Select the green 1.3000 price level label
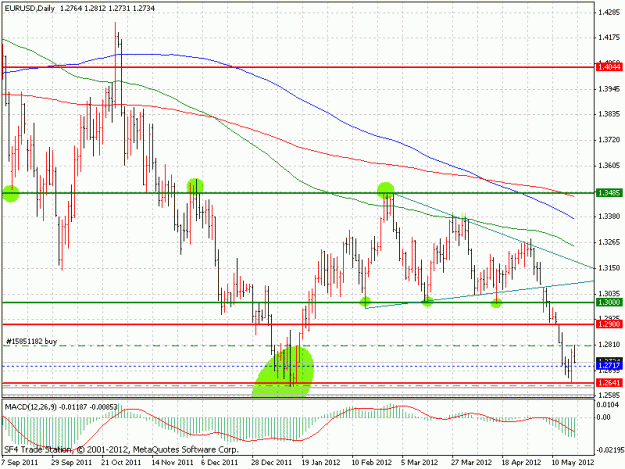Viewport: 625px width, 469px height. tap(609, 302)
